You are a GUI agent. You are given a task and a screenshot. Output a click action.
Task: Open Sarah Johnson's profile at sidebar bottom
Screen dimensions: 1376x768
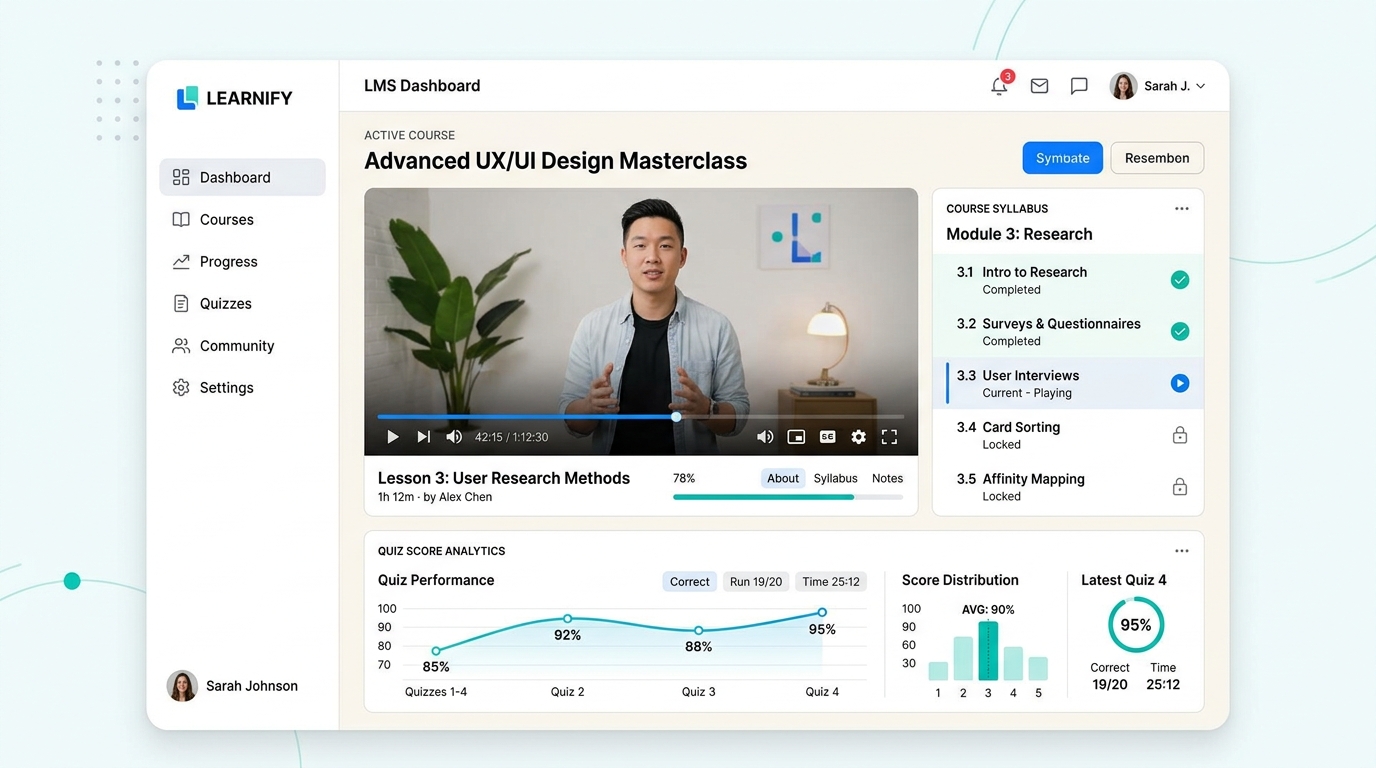coord(232,686)
